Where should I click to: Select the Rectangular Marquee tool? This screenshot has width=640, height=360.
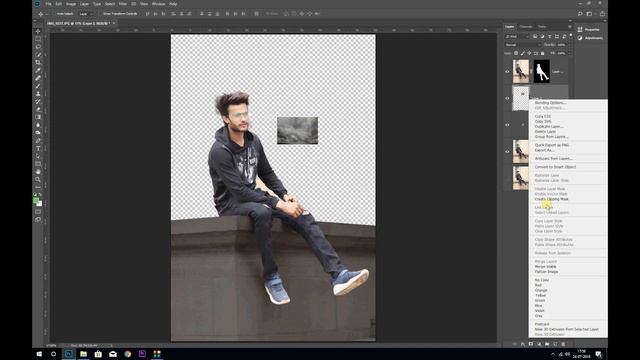[38, 39]
